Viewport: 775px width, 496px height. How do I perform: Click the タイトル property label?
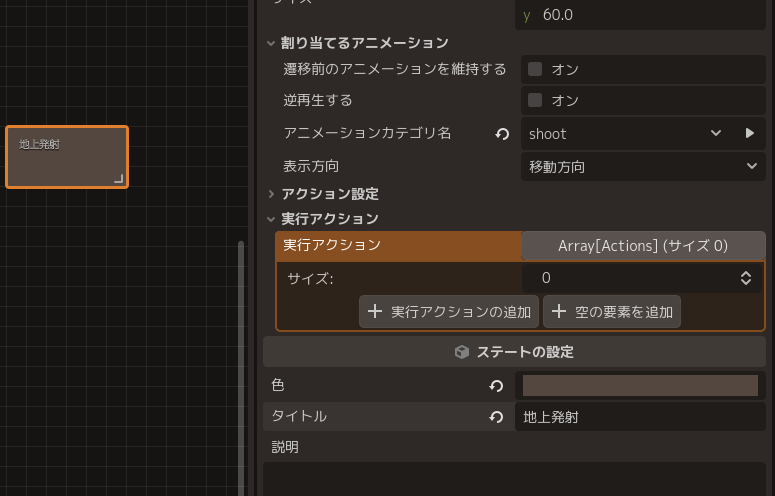click(x=299, y=416)
